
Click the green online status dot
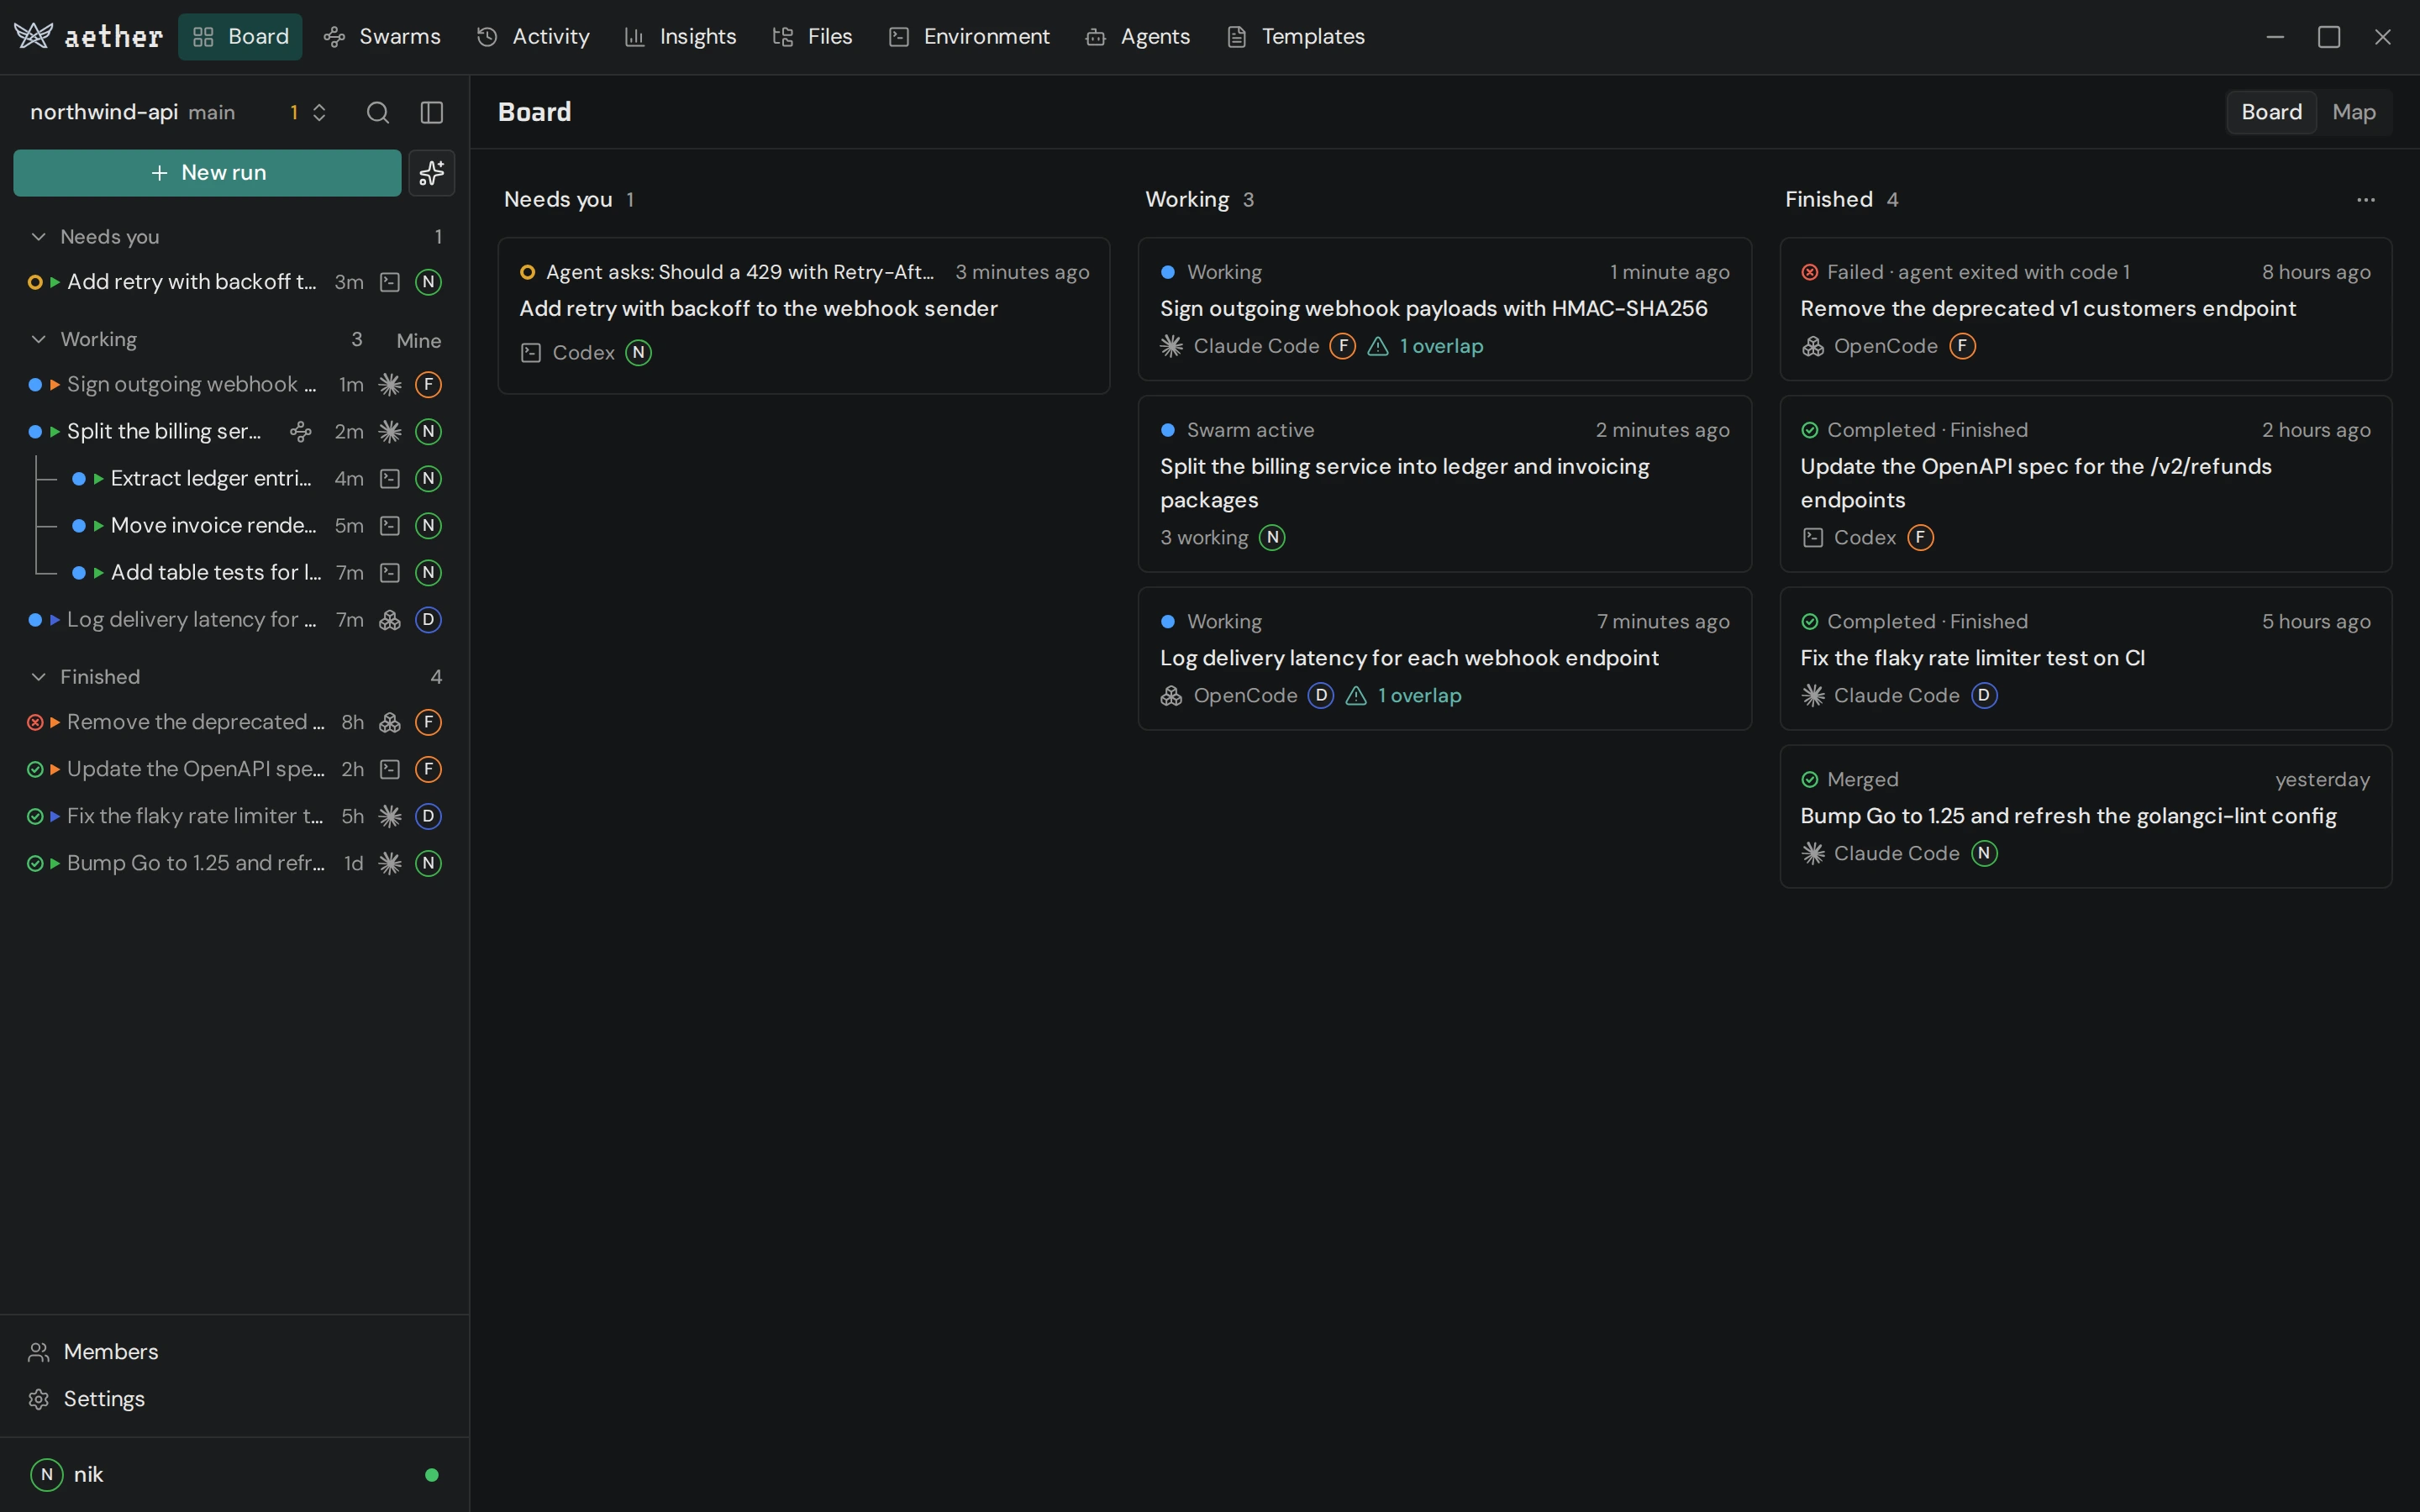coord(432,1475)
